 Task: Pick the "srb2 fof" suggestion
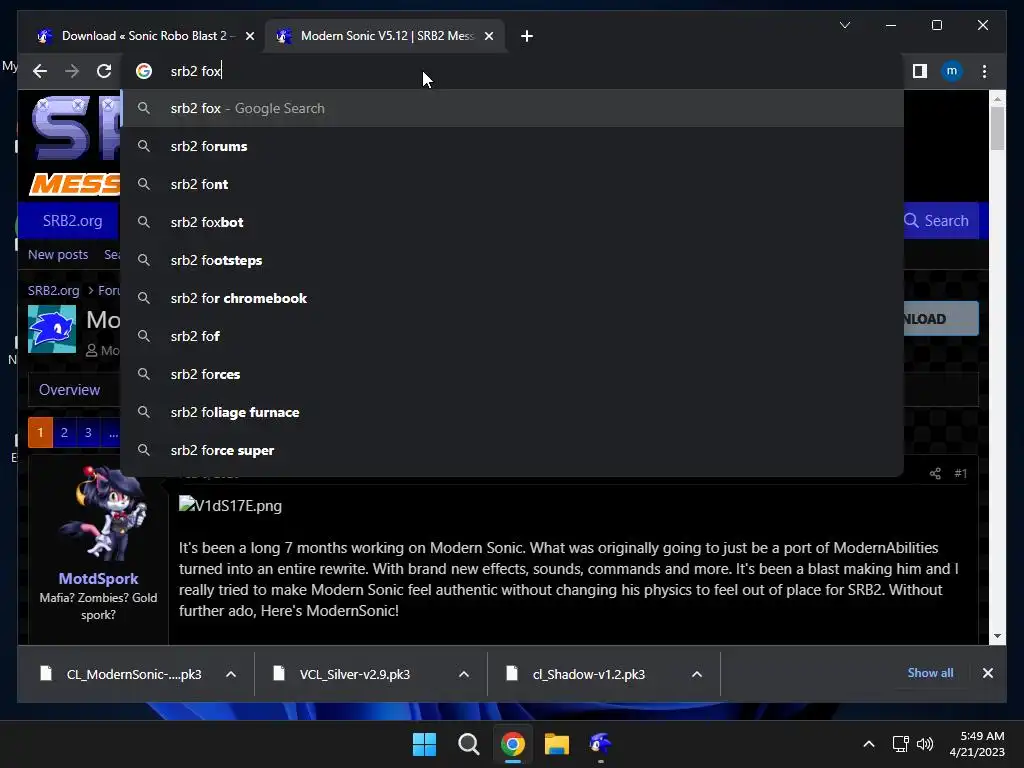coord(512,336)
